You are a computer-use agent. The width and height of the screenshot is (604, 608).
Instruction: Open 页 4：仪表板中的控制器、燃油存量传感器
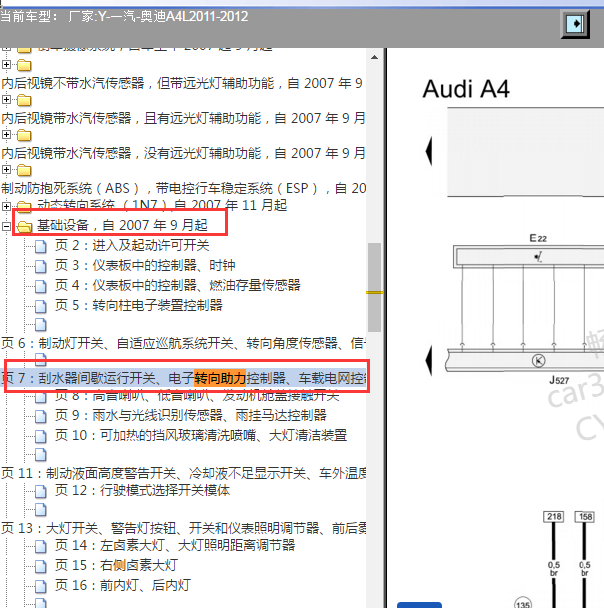point(177,285)
